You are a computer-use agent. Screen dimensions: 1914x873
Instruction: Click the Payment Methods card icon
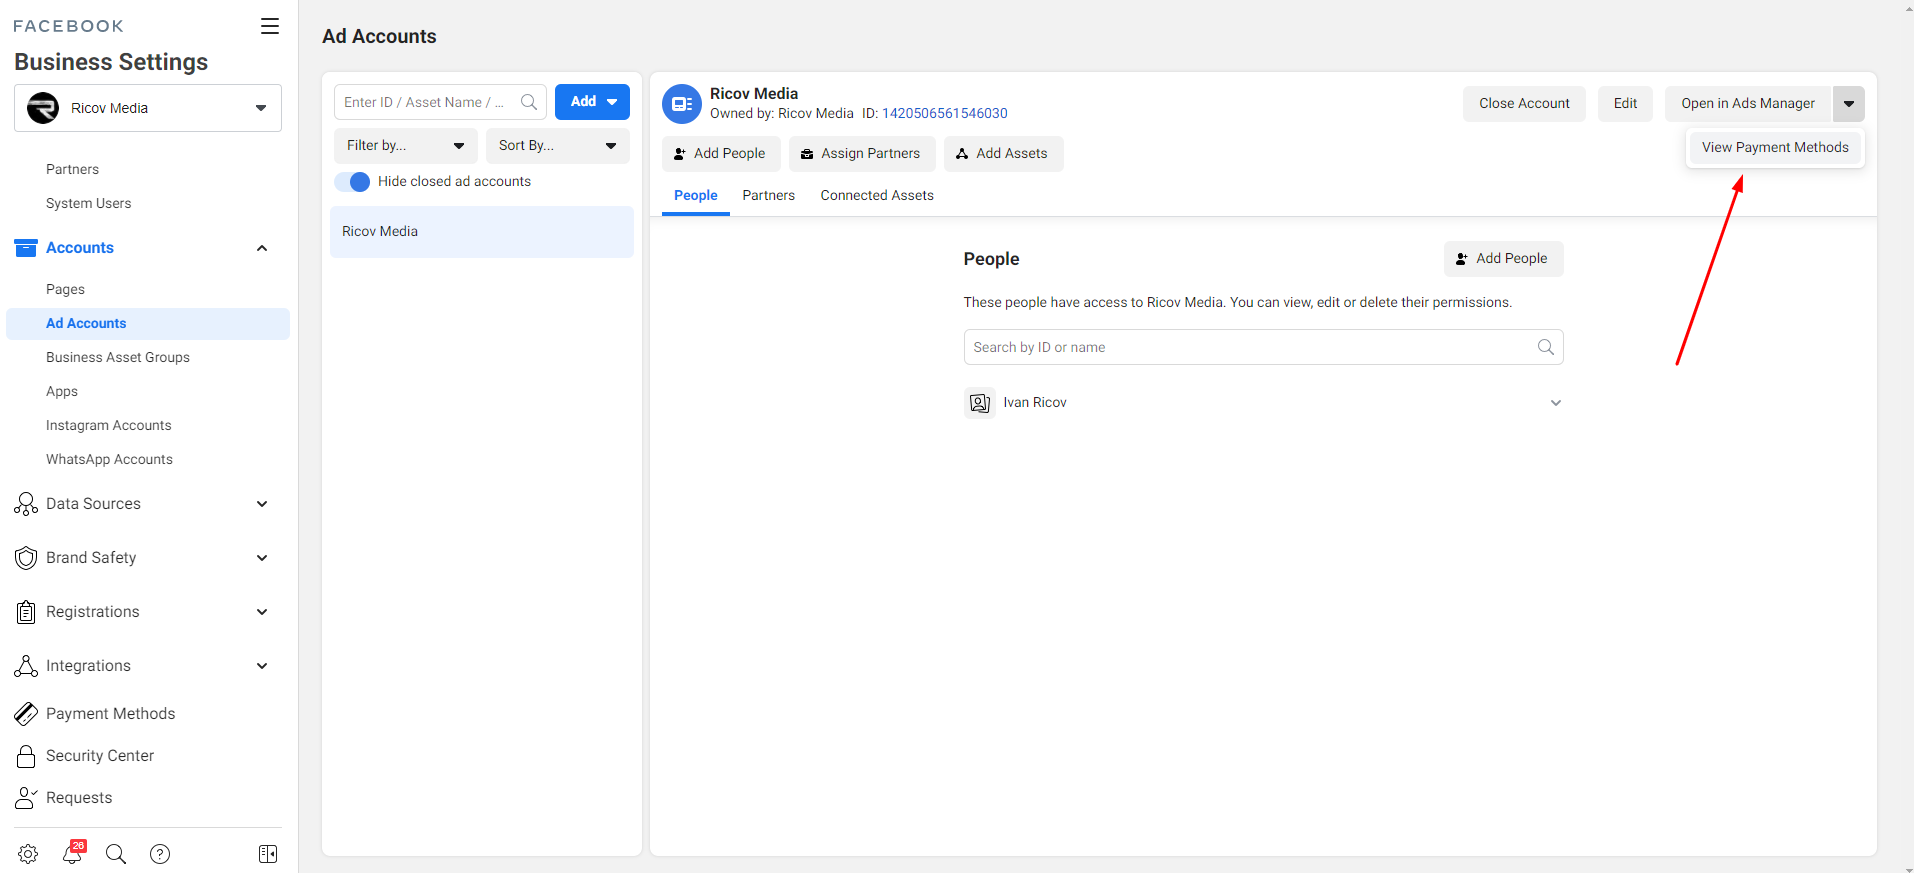click(26, 714)
